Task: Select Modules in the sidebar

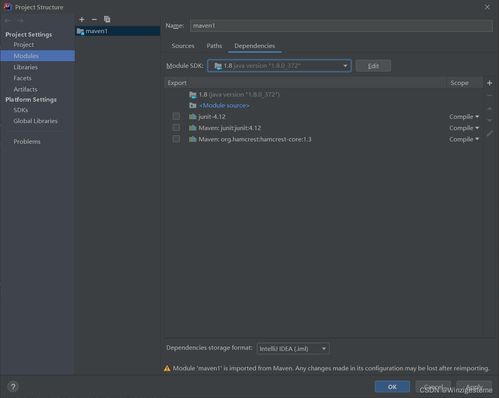Action: [x=37, y=56]
